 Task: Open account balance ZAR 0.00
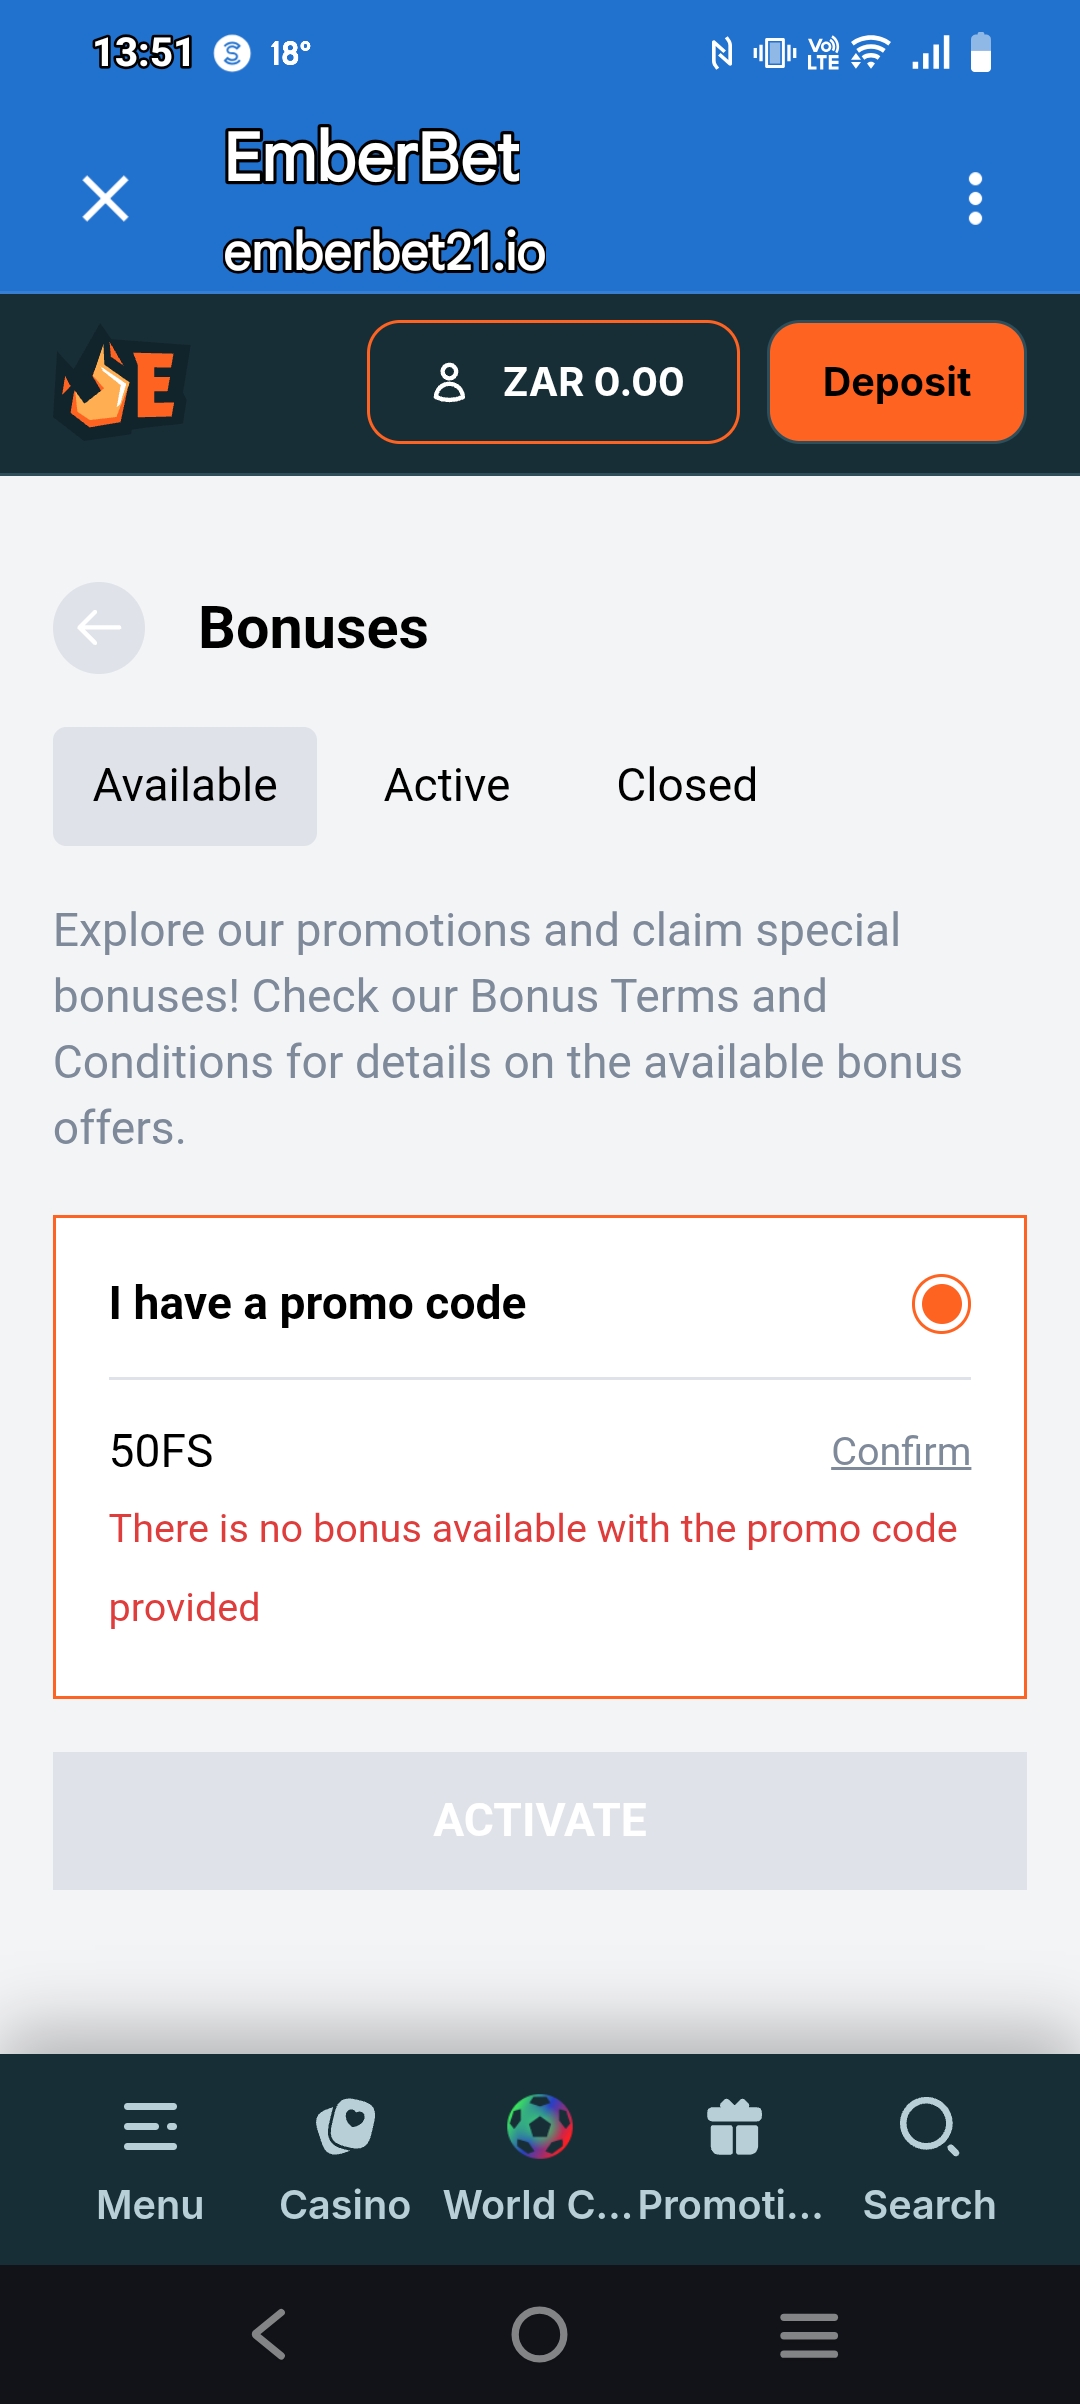click(553, 382)
